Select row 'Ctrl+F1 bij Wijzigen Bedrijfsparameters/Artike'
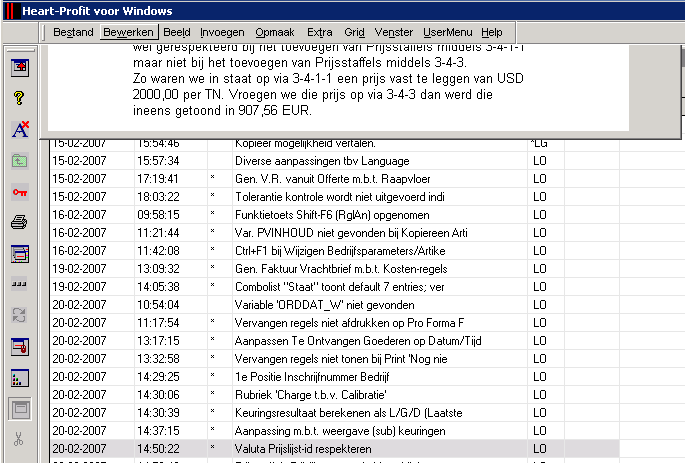The height and width of the screenshot is (463, 685). 334,251
